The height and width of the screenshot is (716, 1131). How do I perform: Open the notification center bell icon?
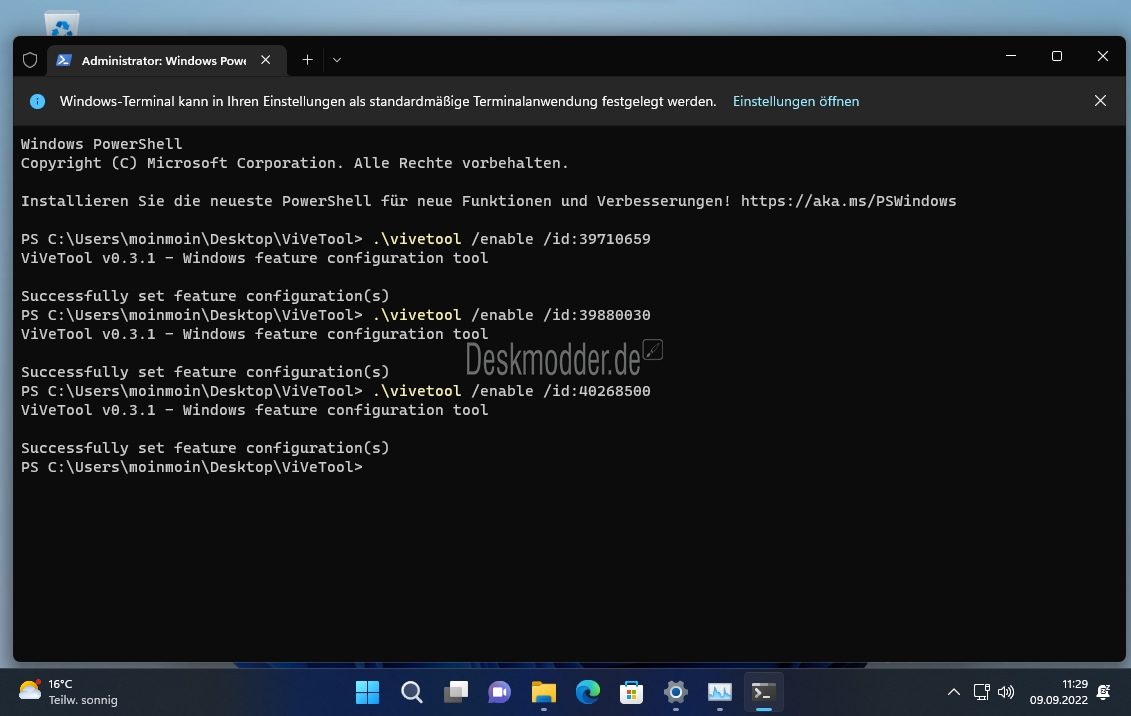1104,692
